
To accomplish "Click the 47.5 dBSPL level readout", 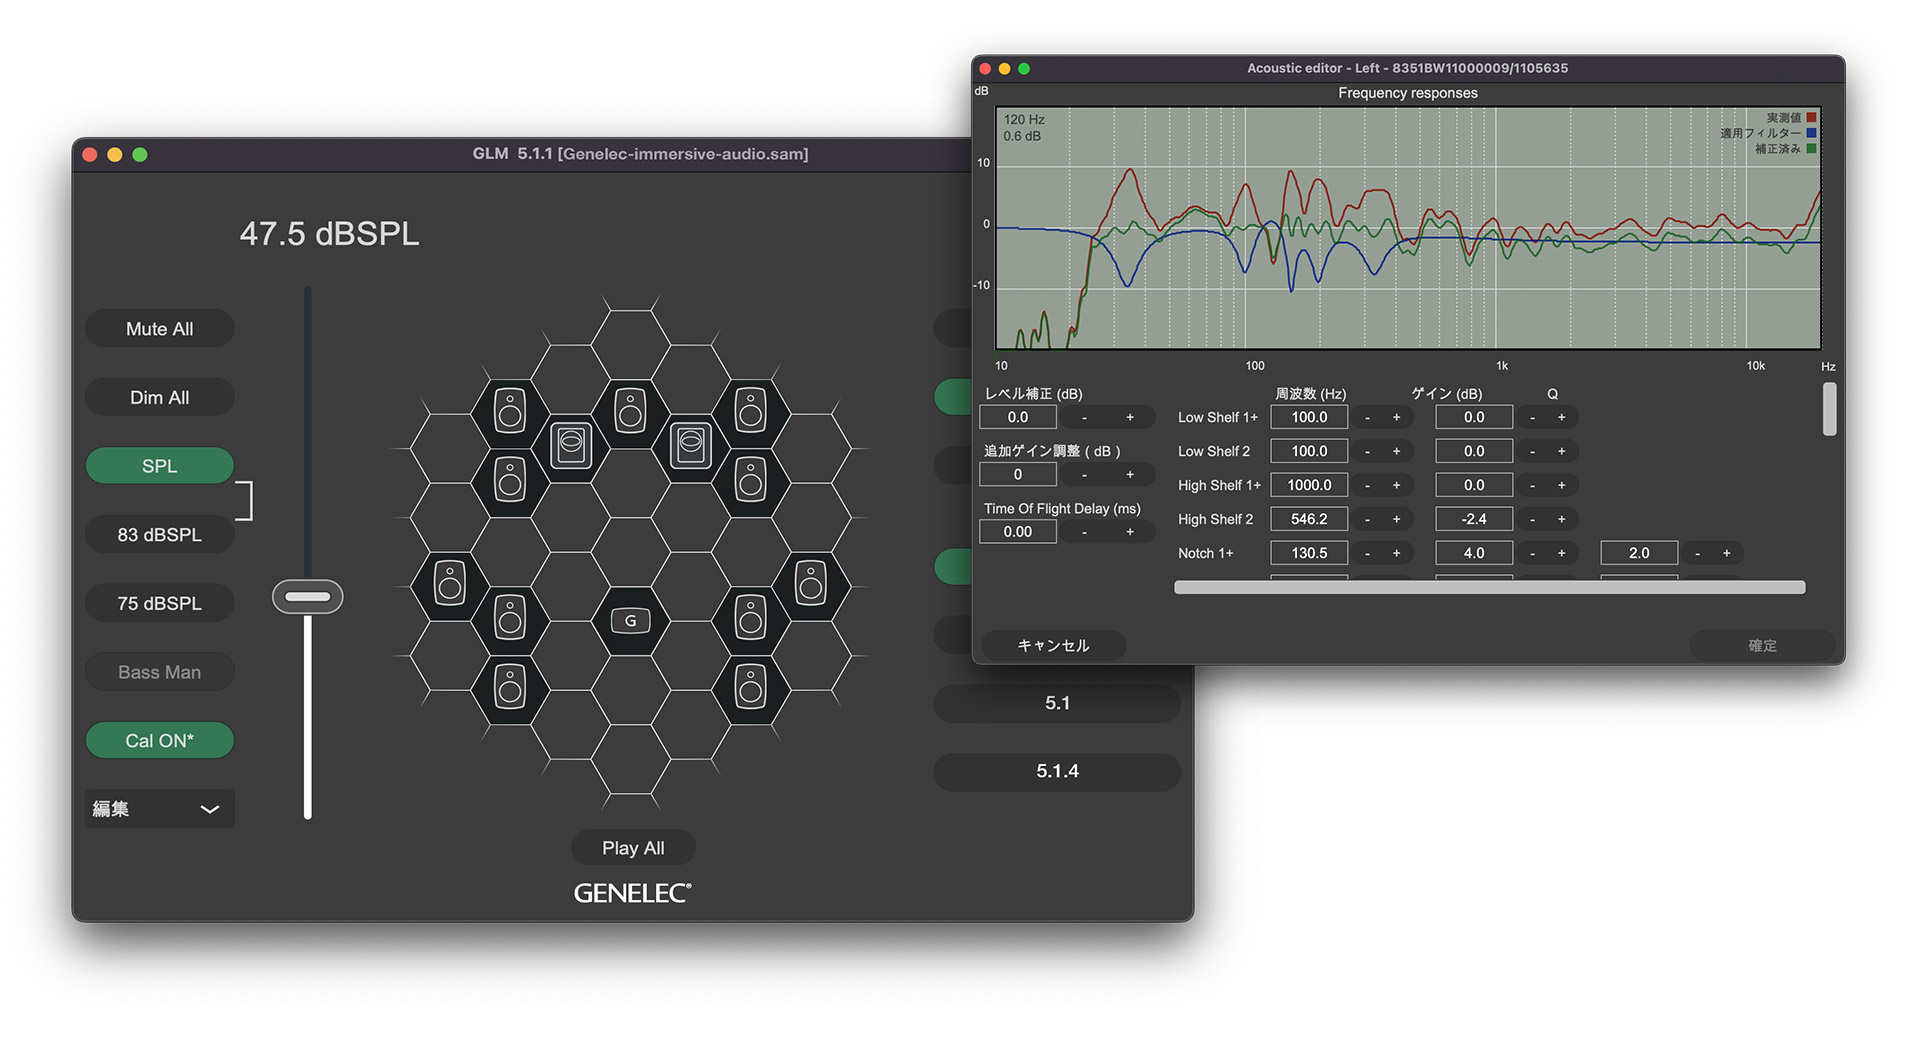I will point(329,234).
